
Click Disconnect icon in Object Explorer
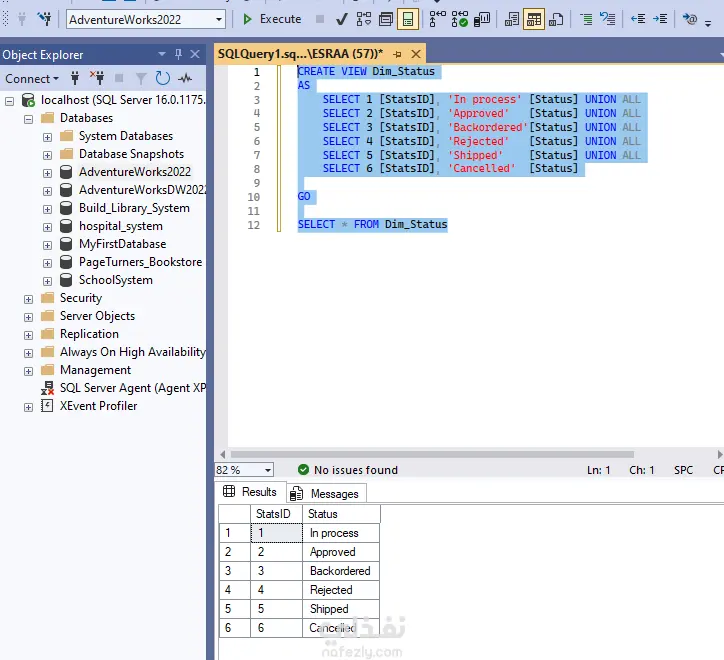point(97,78)
